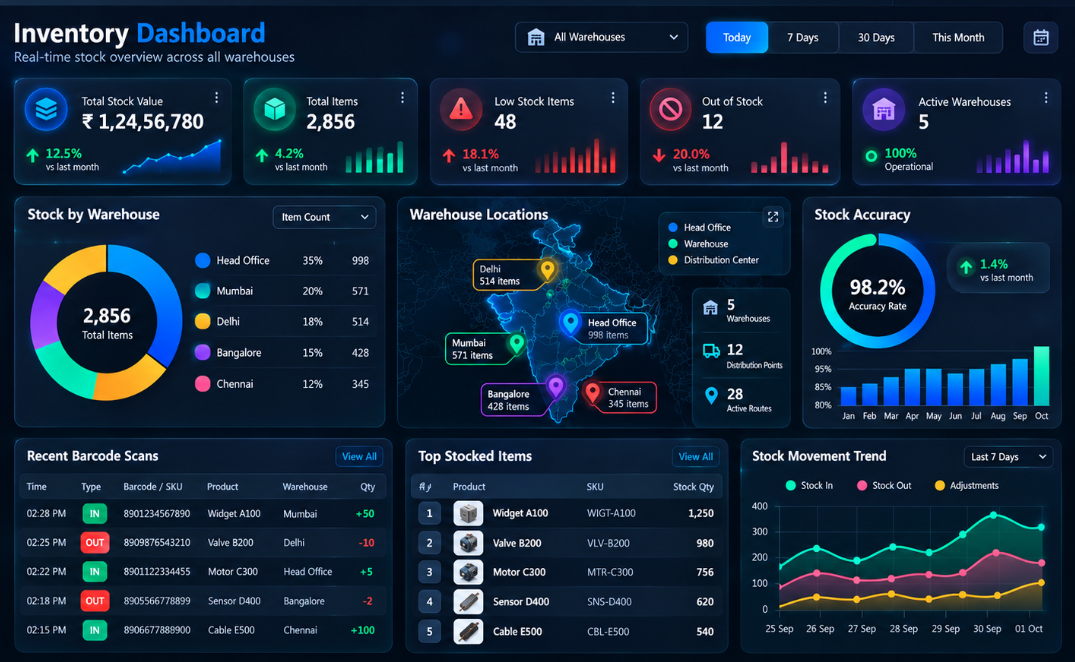Click the Chennai map pin

592,393
